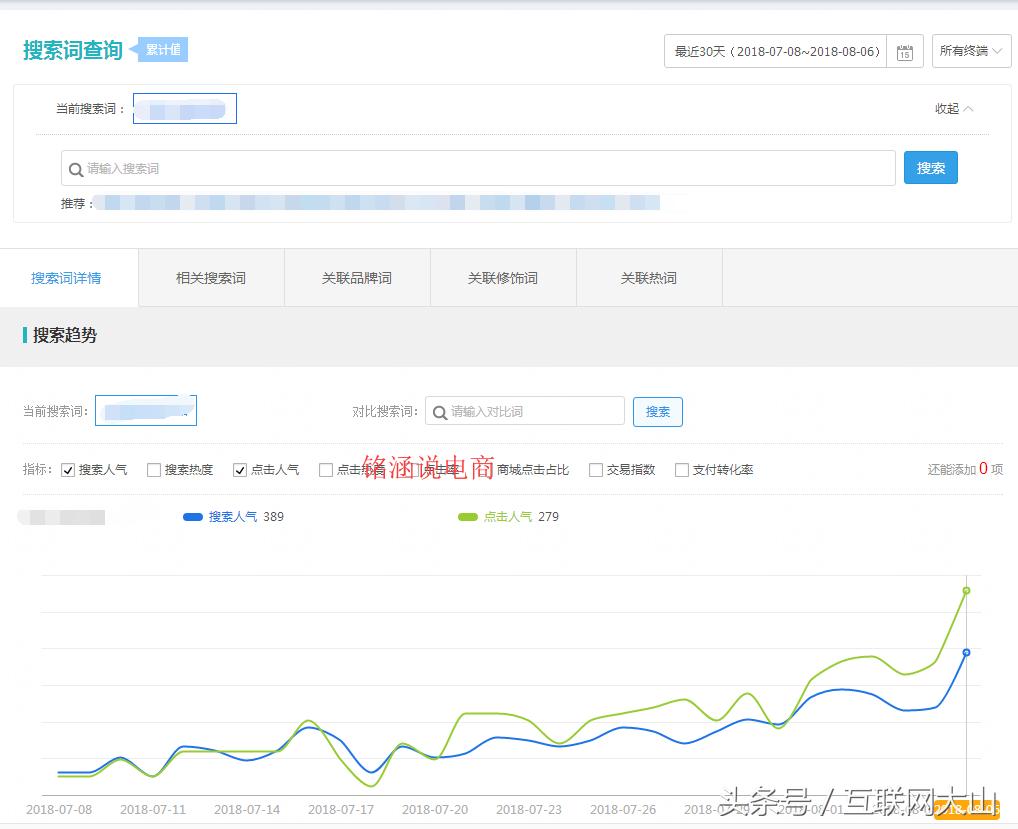Click the magnifier icon in the 对比搜索词 box
Viewport: 1018px width, 829px height.
[x=442, y=411]
